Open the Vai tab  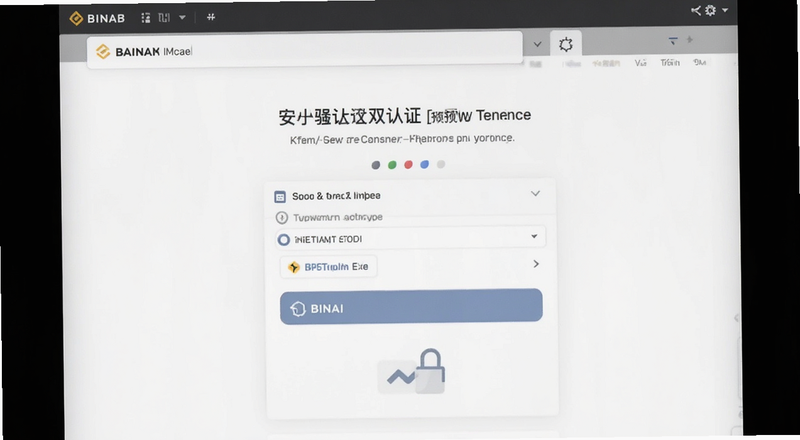640,63
